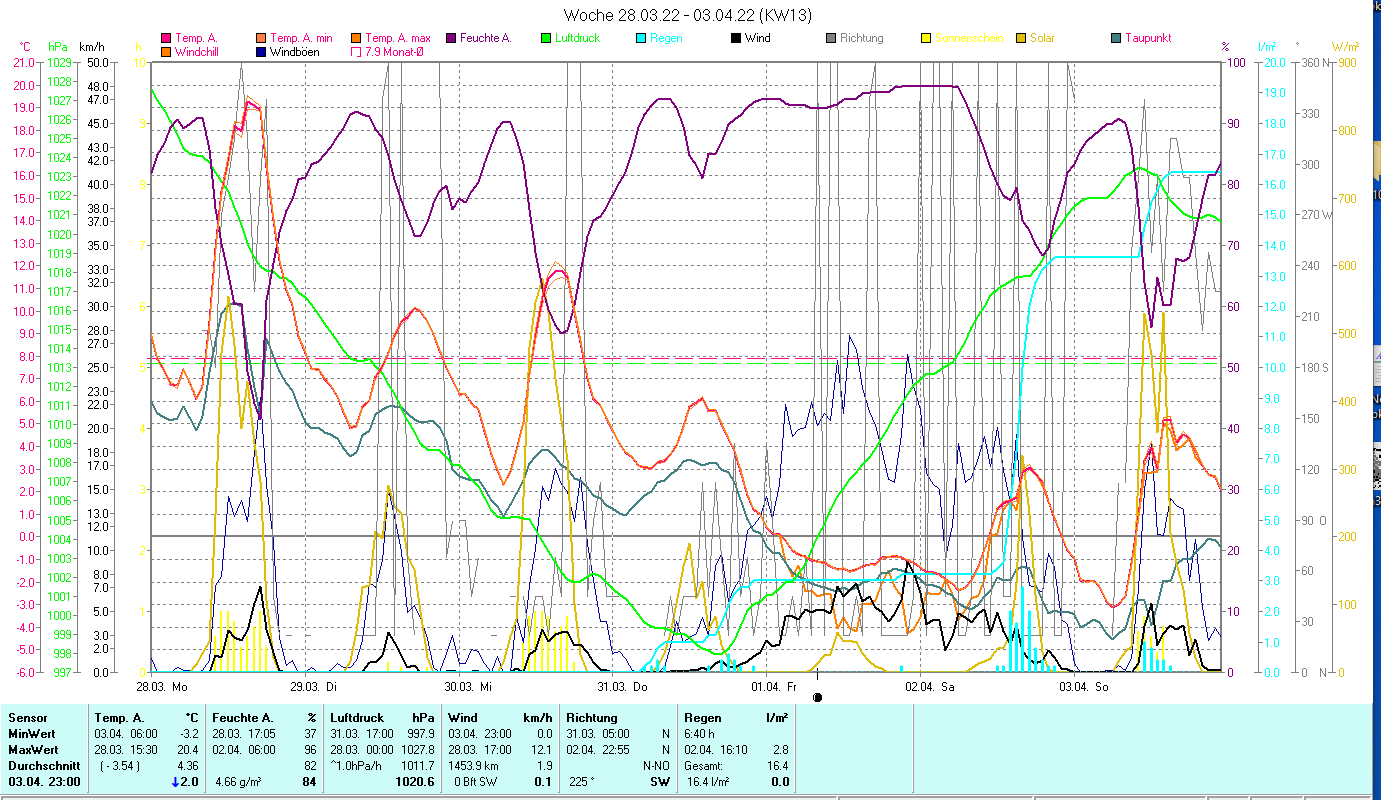Select the '03.04. So' date axis label
This screenshot has height=800, width=1381.
tap(1084, 687)
